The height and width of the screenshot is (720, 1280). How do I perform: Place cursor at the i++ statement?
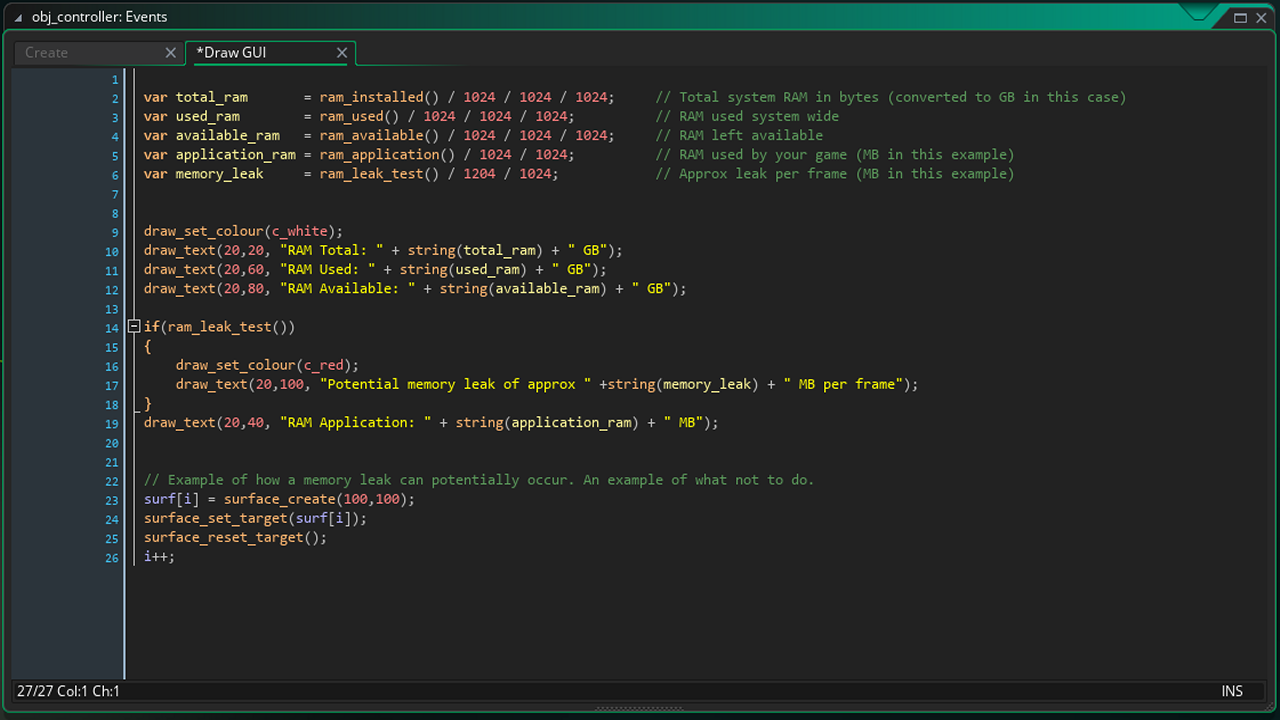click(x=159, y=557)
